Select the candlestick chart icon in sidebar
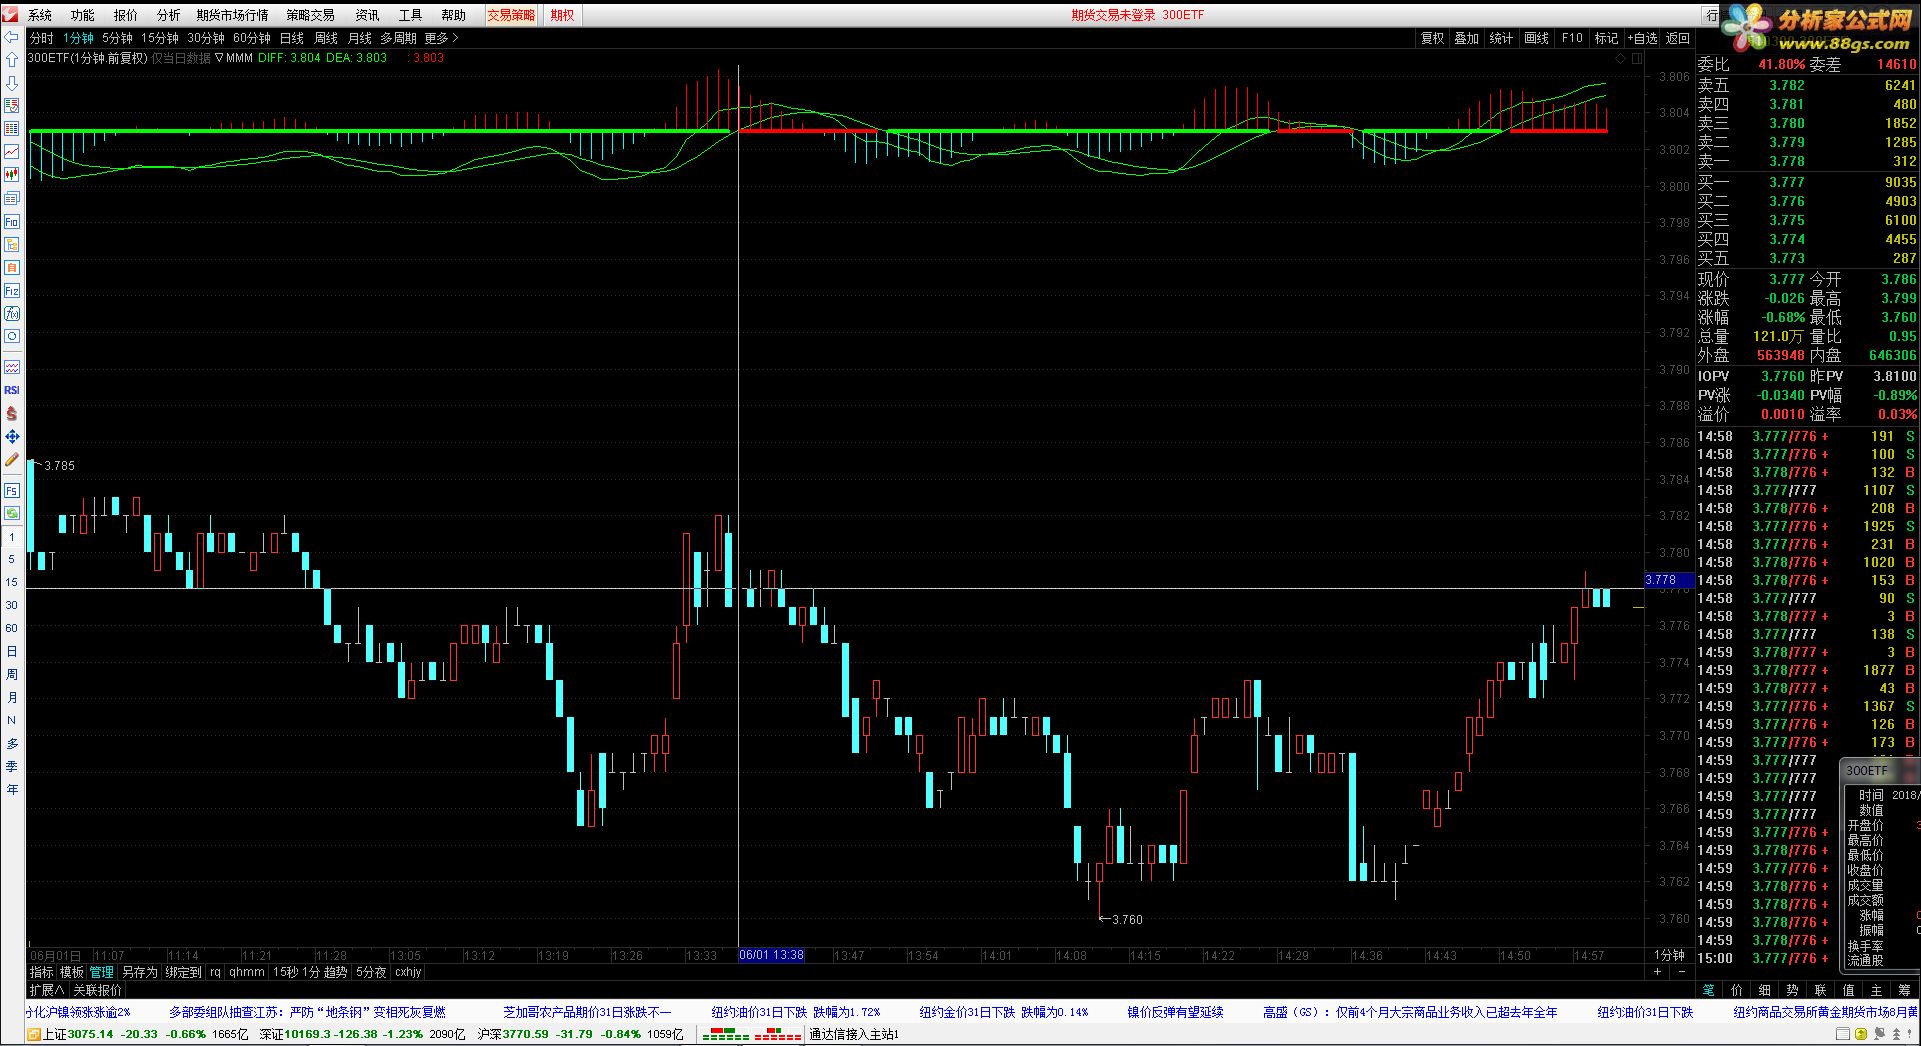The image size is (1921, 1046). pyautogui.click(x=12, y=174)
